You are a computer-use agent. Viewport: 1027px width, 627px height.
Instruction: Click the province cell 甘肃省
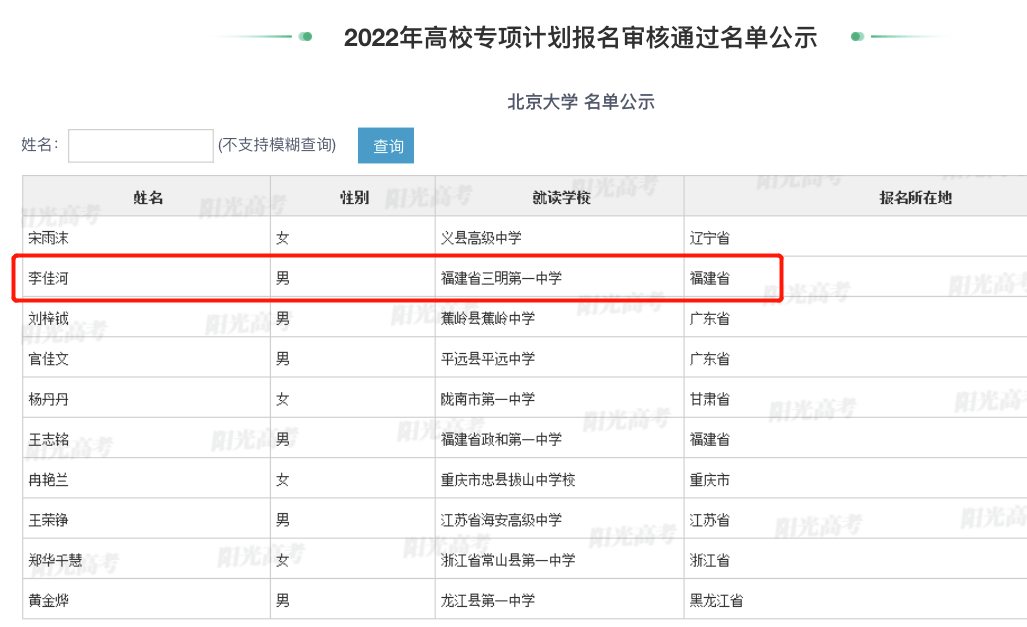tap(709, 400)
